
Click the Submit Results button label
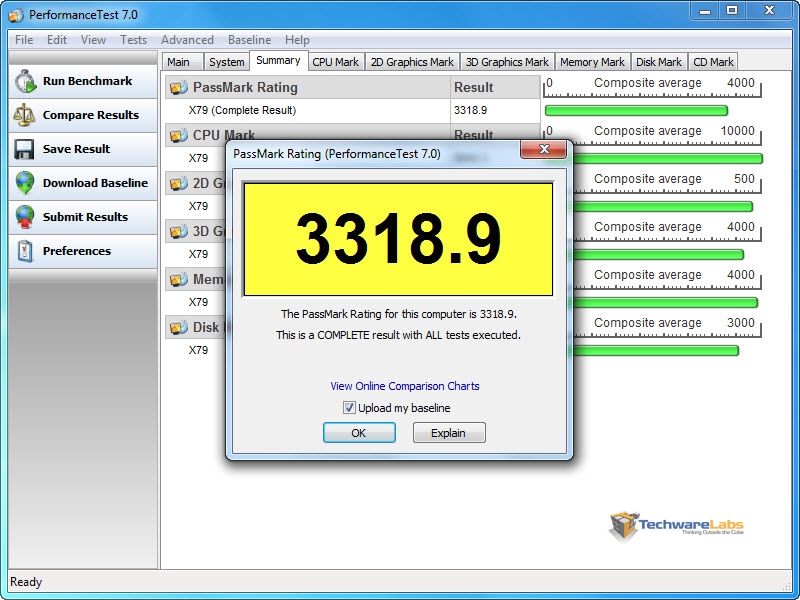coord(85,217)
